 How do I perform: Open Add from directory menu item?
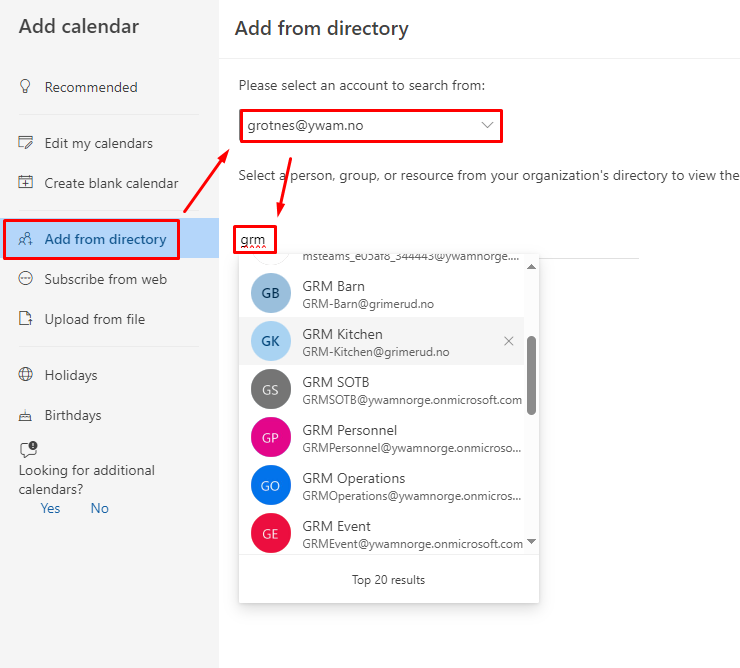[105, 239]
